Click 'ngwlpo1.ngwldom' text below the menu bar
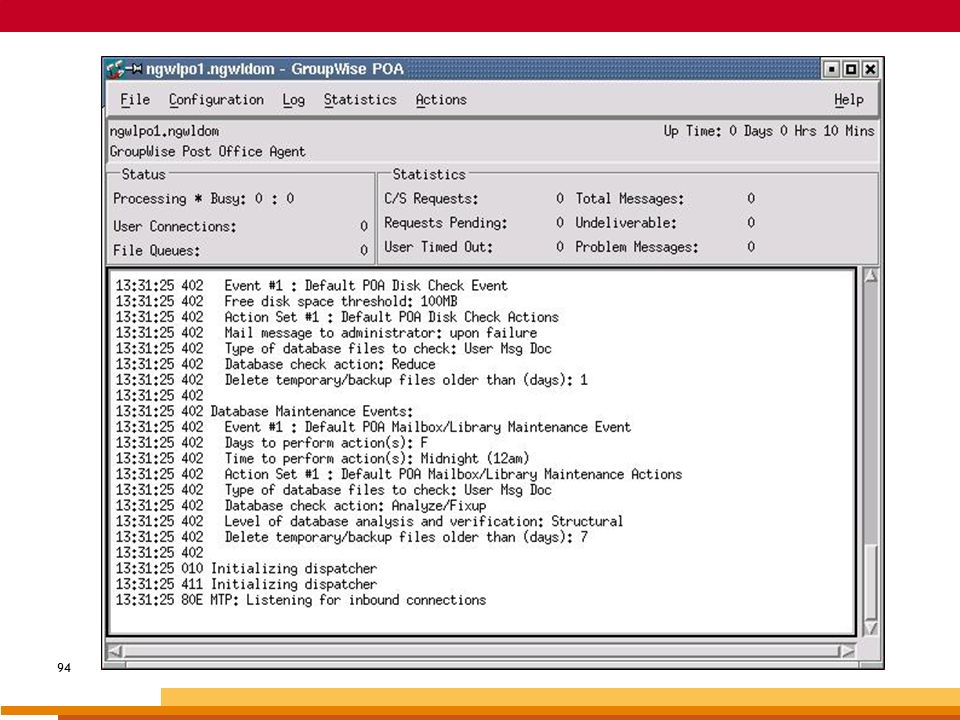 click(x=164, y=131)
